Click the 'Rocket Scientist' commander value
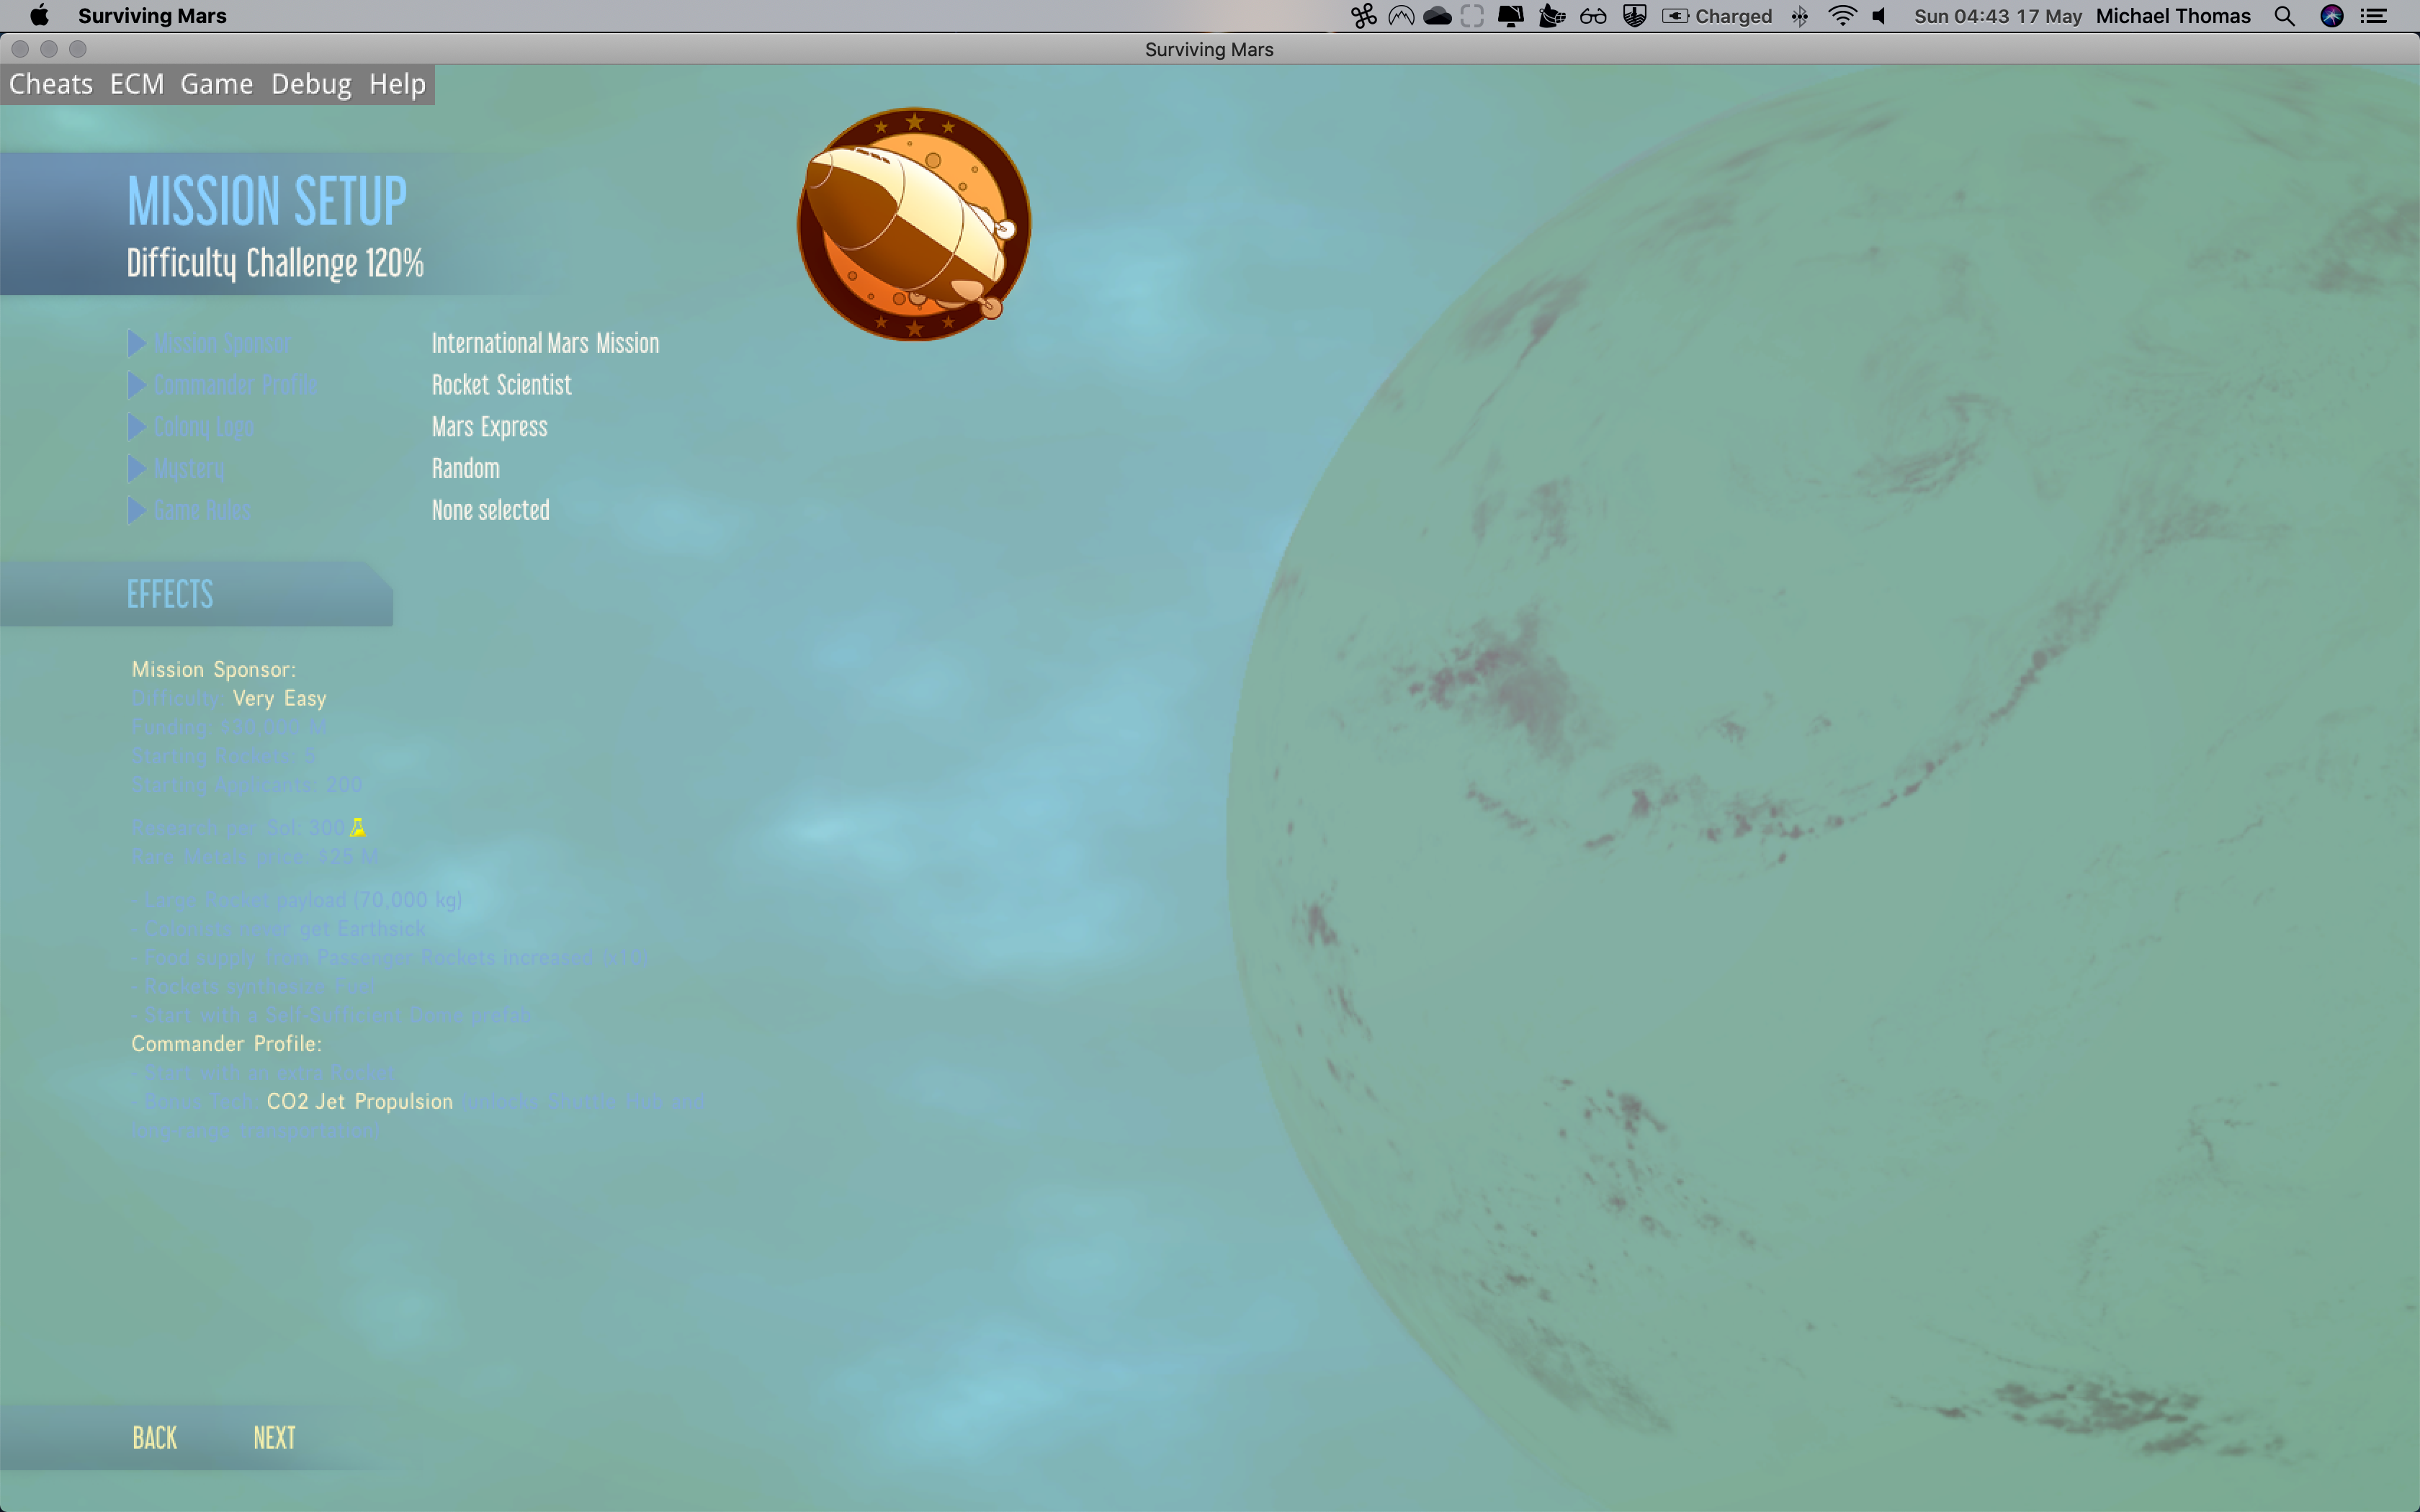Screen dimensions: 2420x1512 501,385
